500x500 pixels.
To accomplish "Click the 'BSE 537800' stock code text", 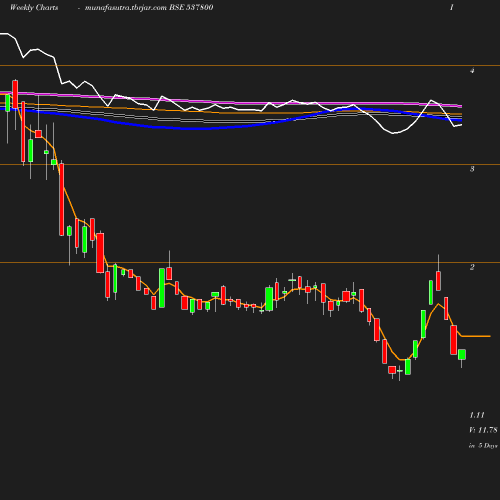I will (191, 7).
